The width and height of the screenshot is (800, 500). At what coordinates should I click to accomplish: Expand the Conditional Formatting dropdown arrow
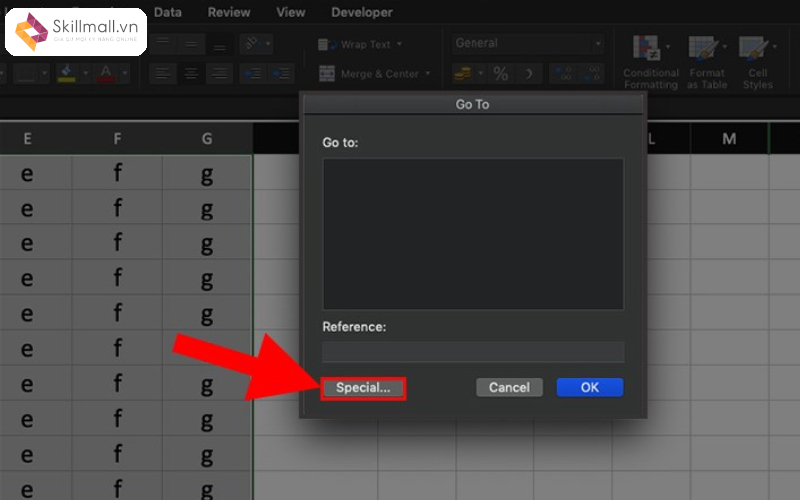668,47
